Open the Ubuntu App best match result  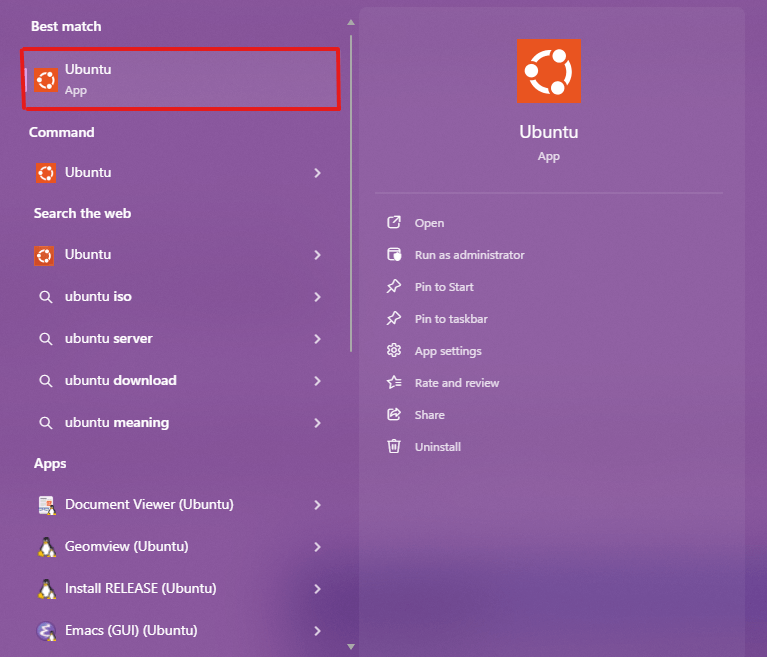180,79
